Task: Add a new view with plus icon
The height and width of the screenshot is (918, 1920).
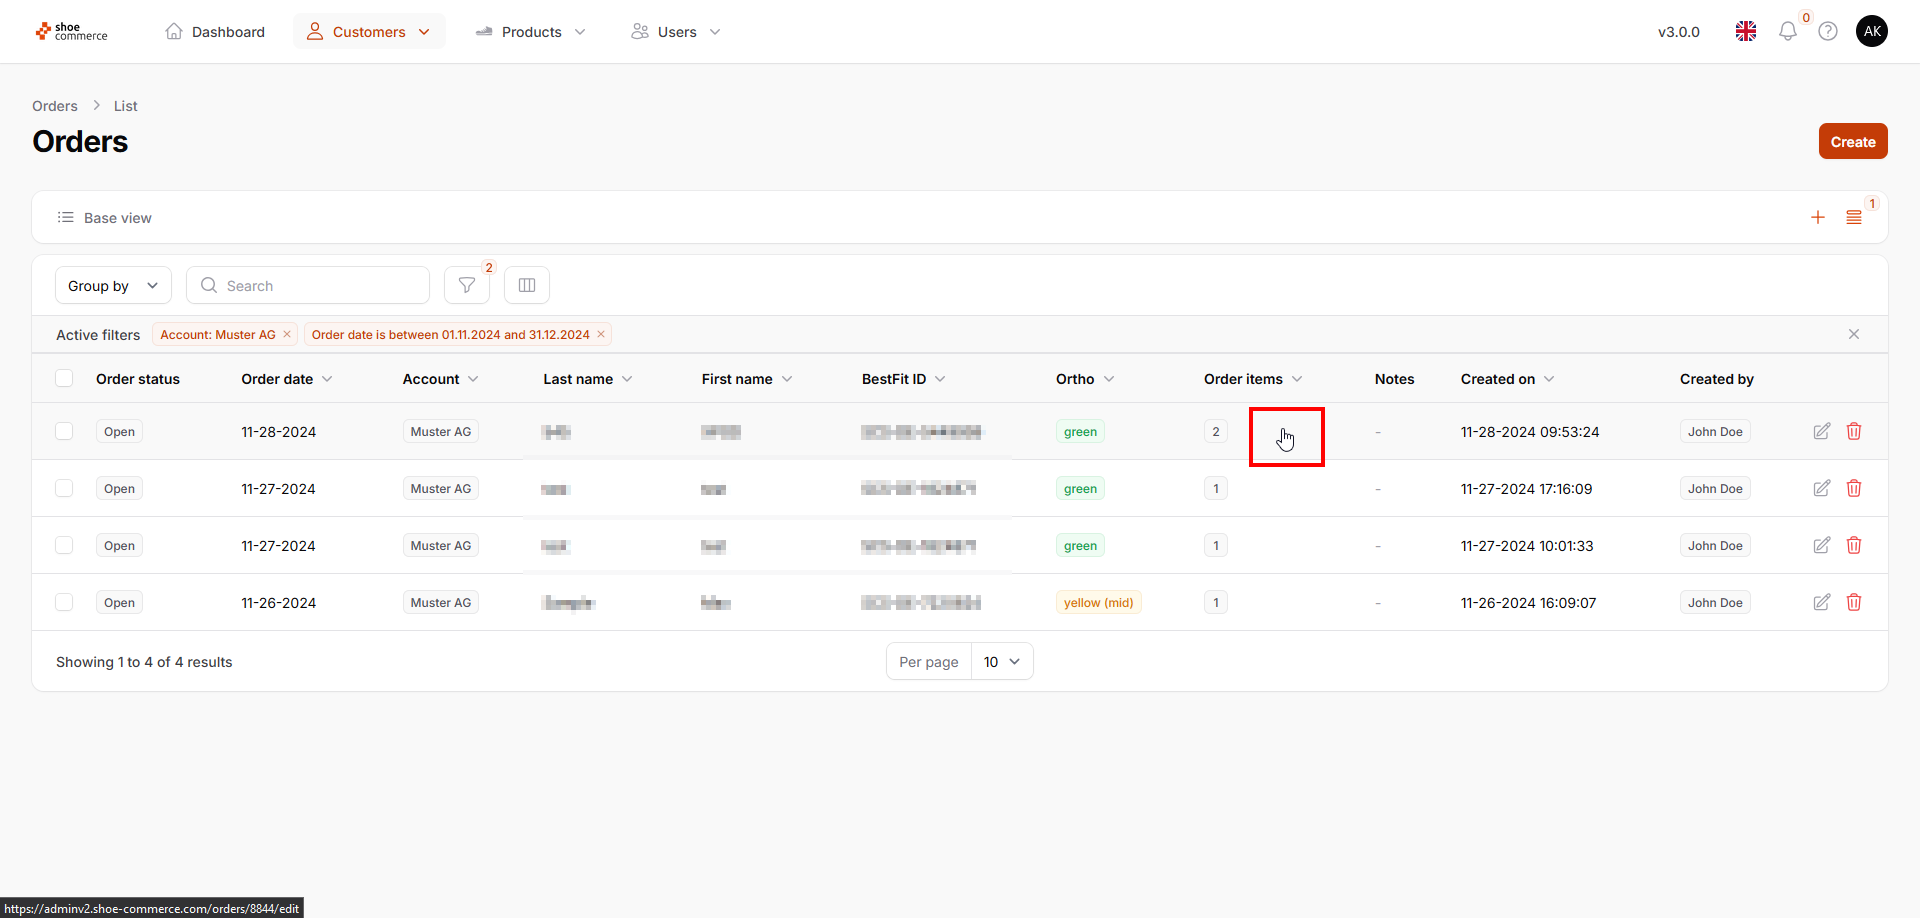Action: click(x=1818, y=218)
